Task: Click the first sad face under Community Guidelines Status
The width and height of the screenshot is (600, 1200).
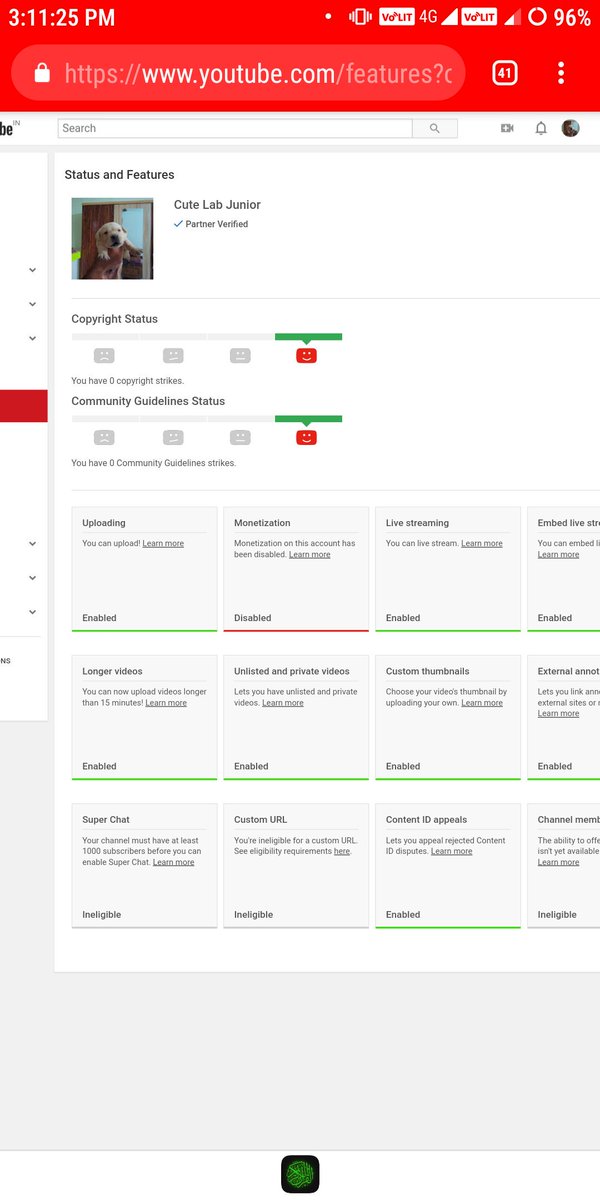Action: point(104,437)
